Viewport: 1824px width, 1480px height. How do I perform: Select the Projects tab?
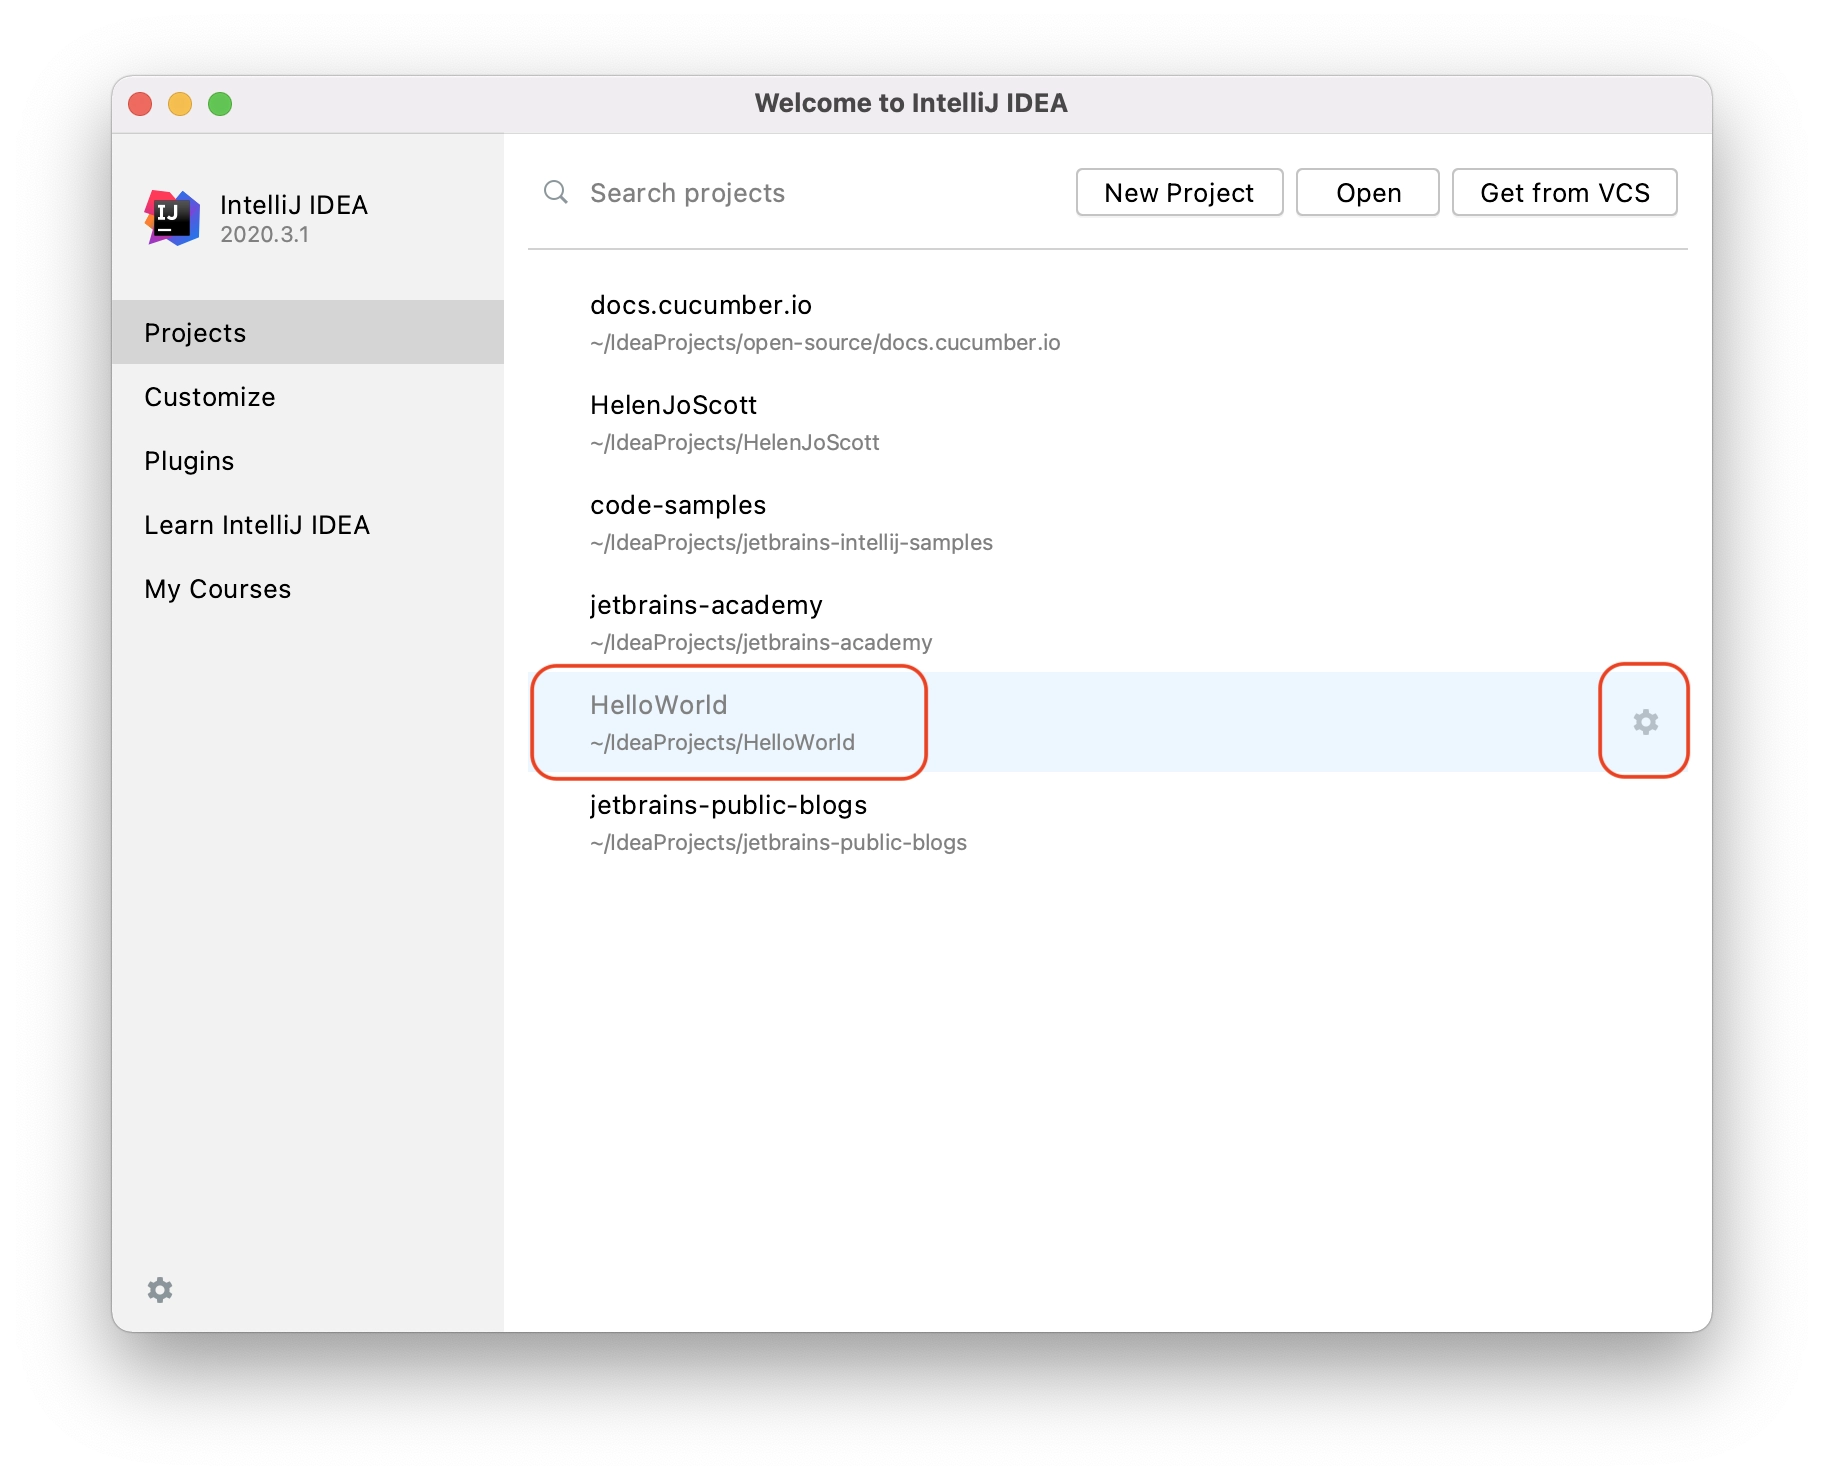pos(308,332)
